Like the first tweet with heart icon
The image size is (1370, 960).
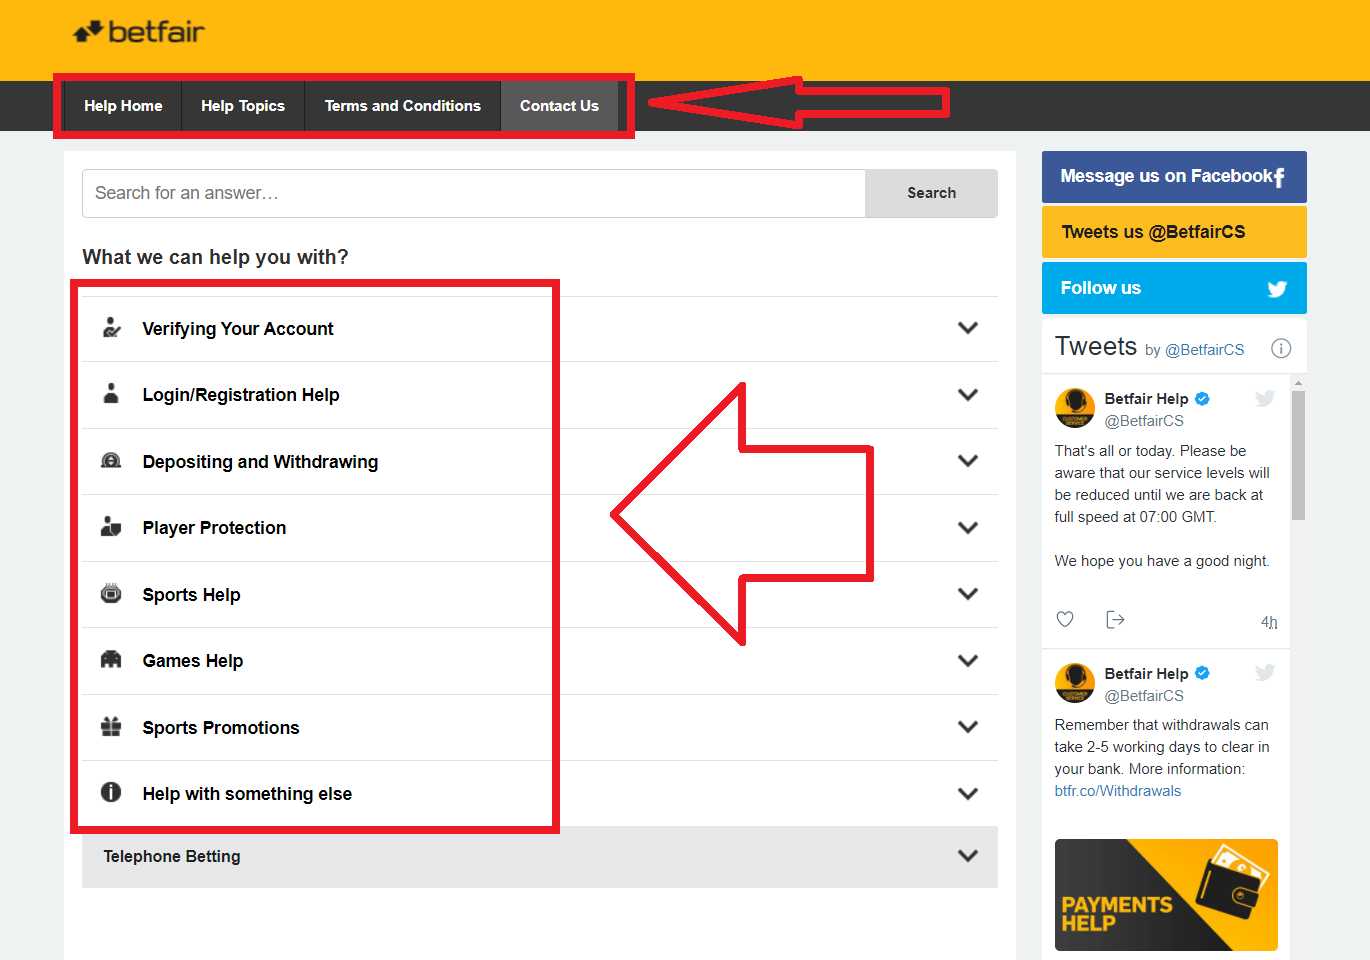coord(1065,620)
